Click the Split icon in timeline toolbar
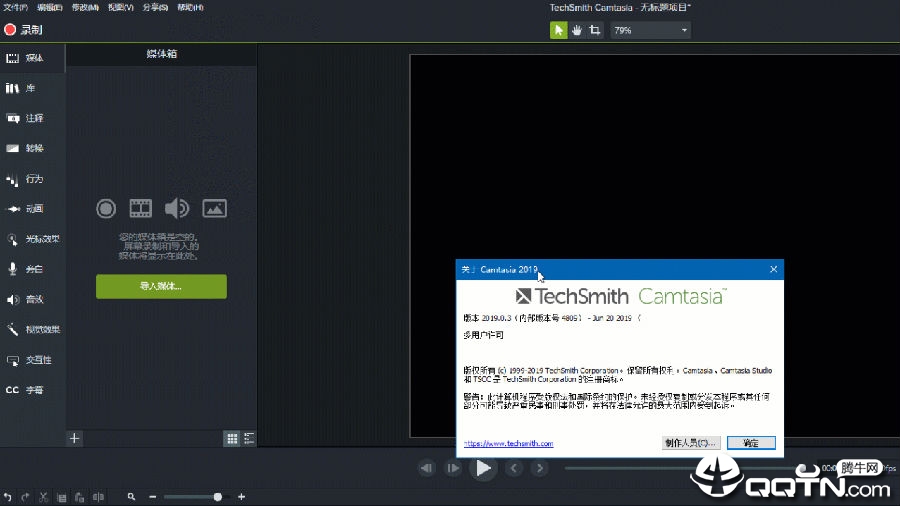 [99, 497]
